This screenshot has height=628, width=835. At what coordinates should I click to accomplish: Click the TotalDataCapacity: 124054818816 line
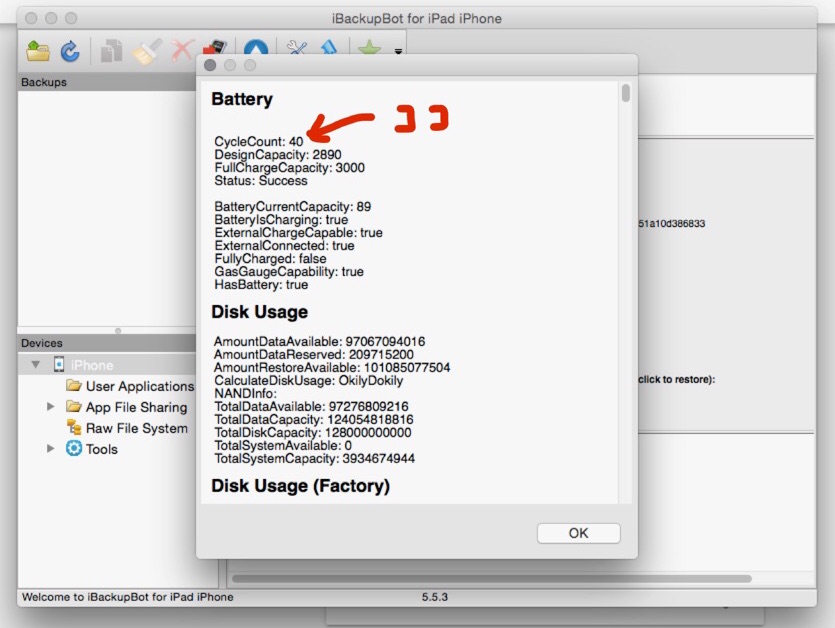coord(314,420)
